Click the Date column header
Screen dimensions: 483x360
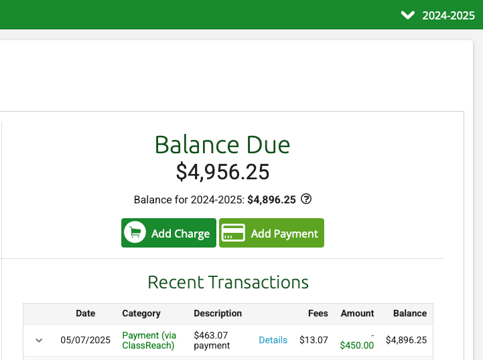[x=85, y=313]
